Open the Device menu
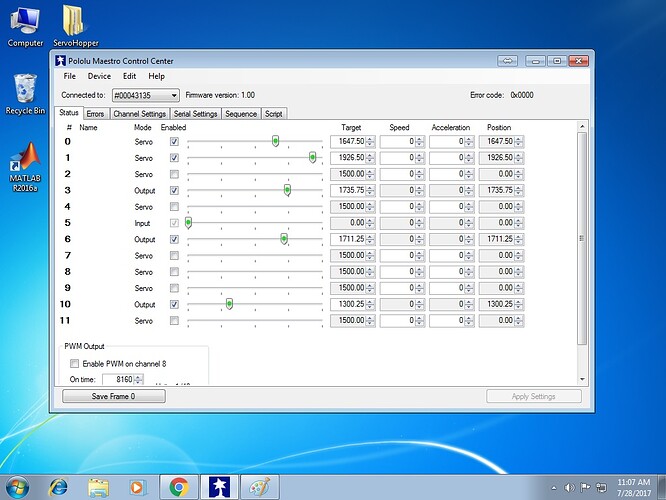This screenshot has width=666, height=500. coord(99,76)
